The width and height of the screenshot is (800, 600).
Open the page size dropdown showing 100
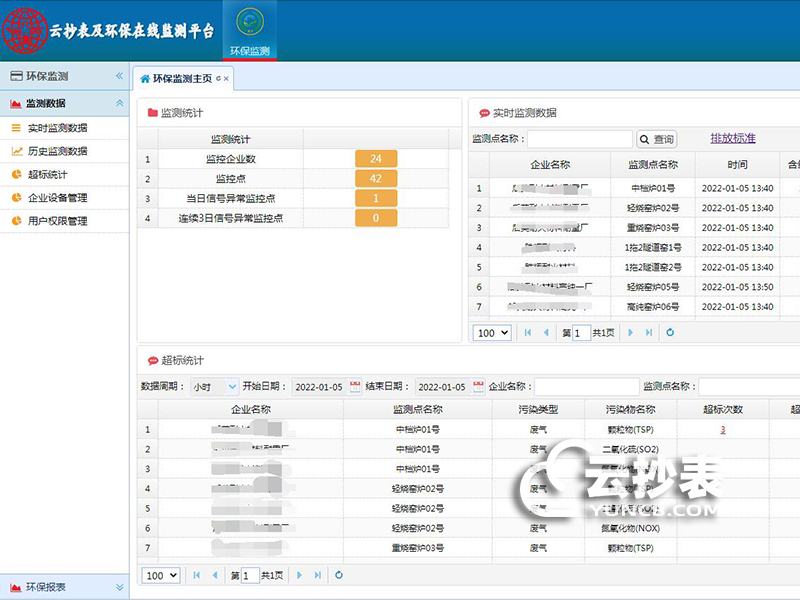pos(491,332)
